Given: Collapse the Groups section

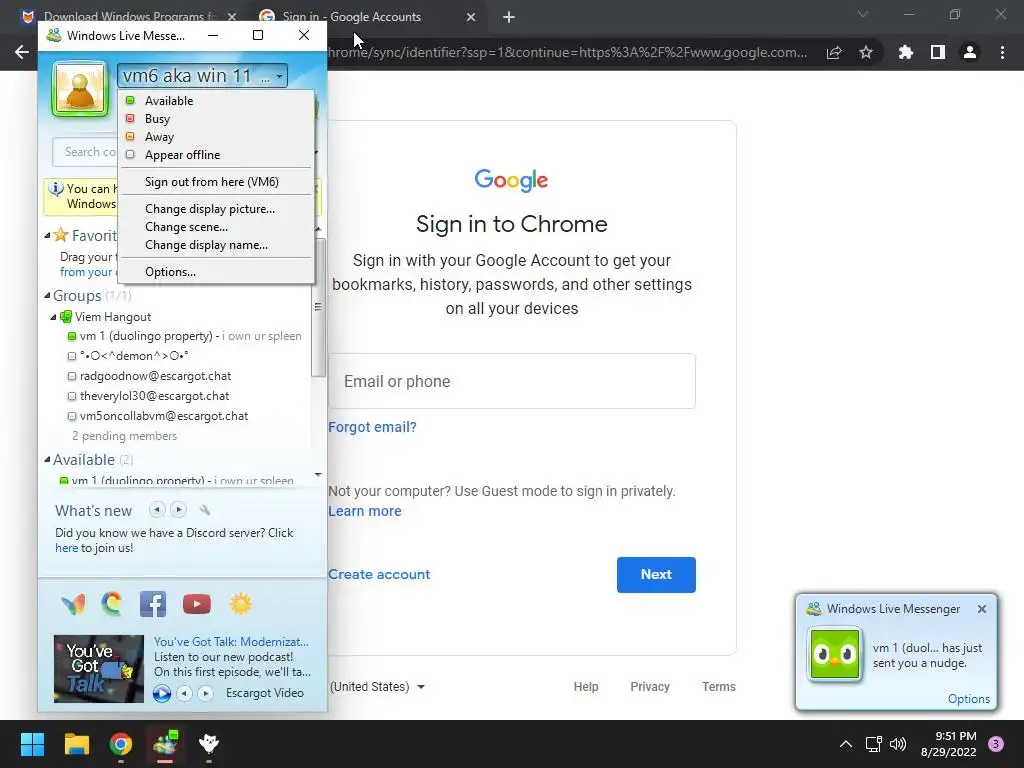Looking at the screenshot, I should (47, 296).
